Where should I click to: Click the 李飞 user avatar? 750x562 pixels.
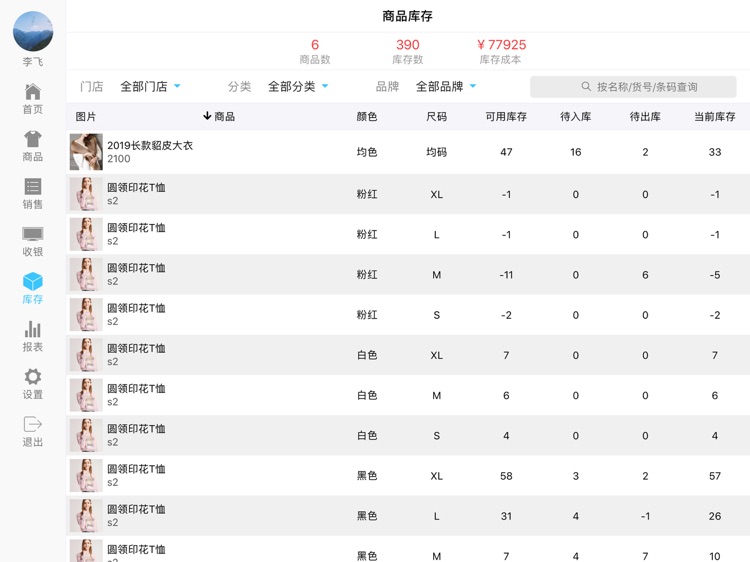point(33,32)
